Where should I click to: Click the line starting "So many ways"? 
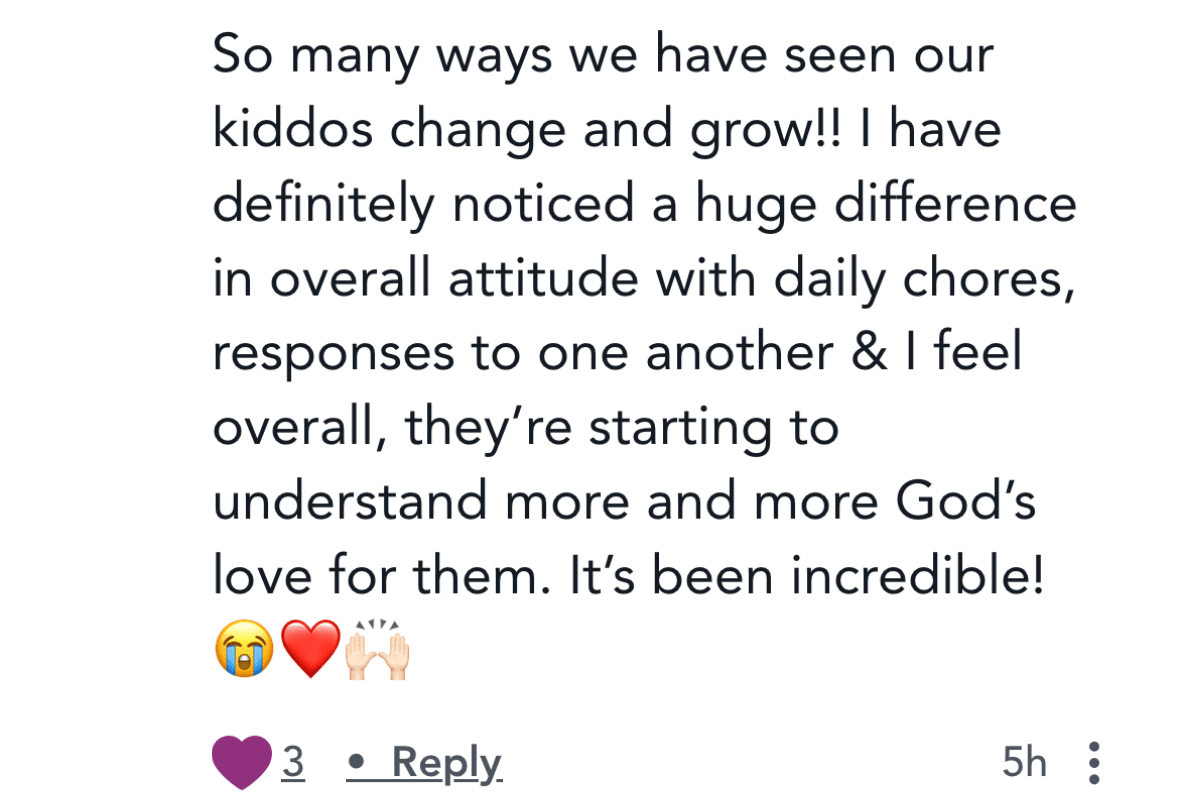pyautogui.click(x=603, y=57)
